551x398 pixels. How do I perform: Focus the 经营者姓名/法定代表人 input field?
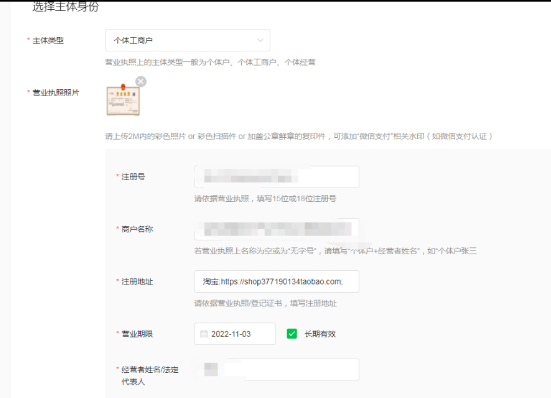277,369
